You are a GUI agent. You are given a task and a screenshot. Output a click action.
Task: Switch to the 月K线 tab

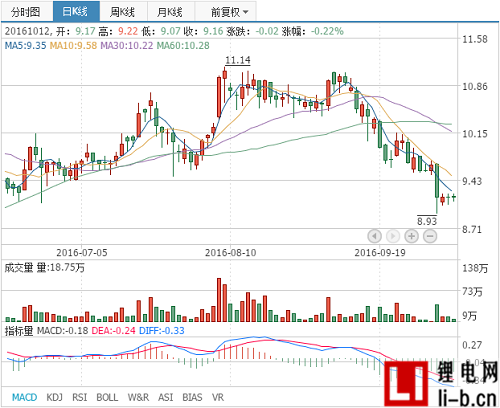(x=171, y=12)
